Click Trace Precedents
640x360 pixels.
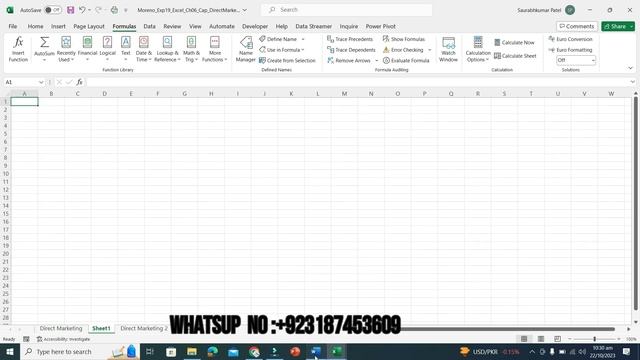350,39
